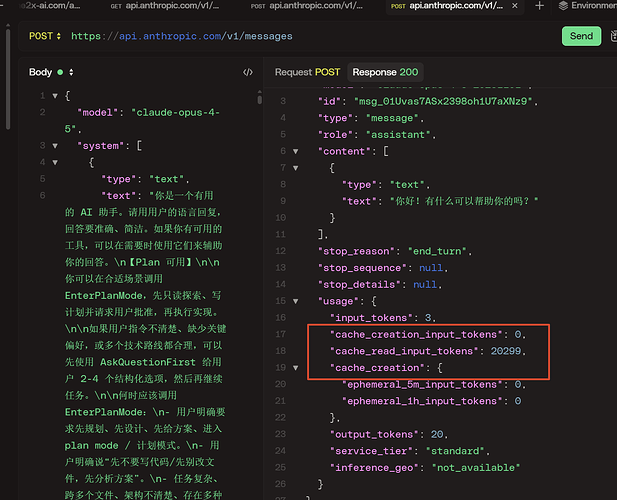Click the icon right of Send button
Screen dimensions: 617x500
click(x=613, y=36)
